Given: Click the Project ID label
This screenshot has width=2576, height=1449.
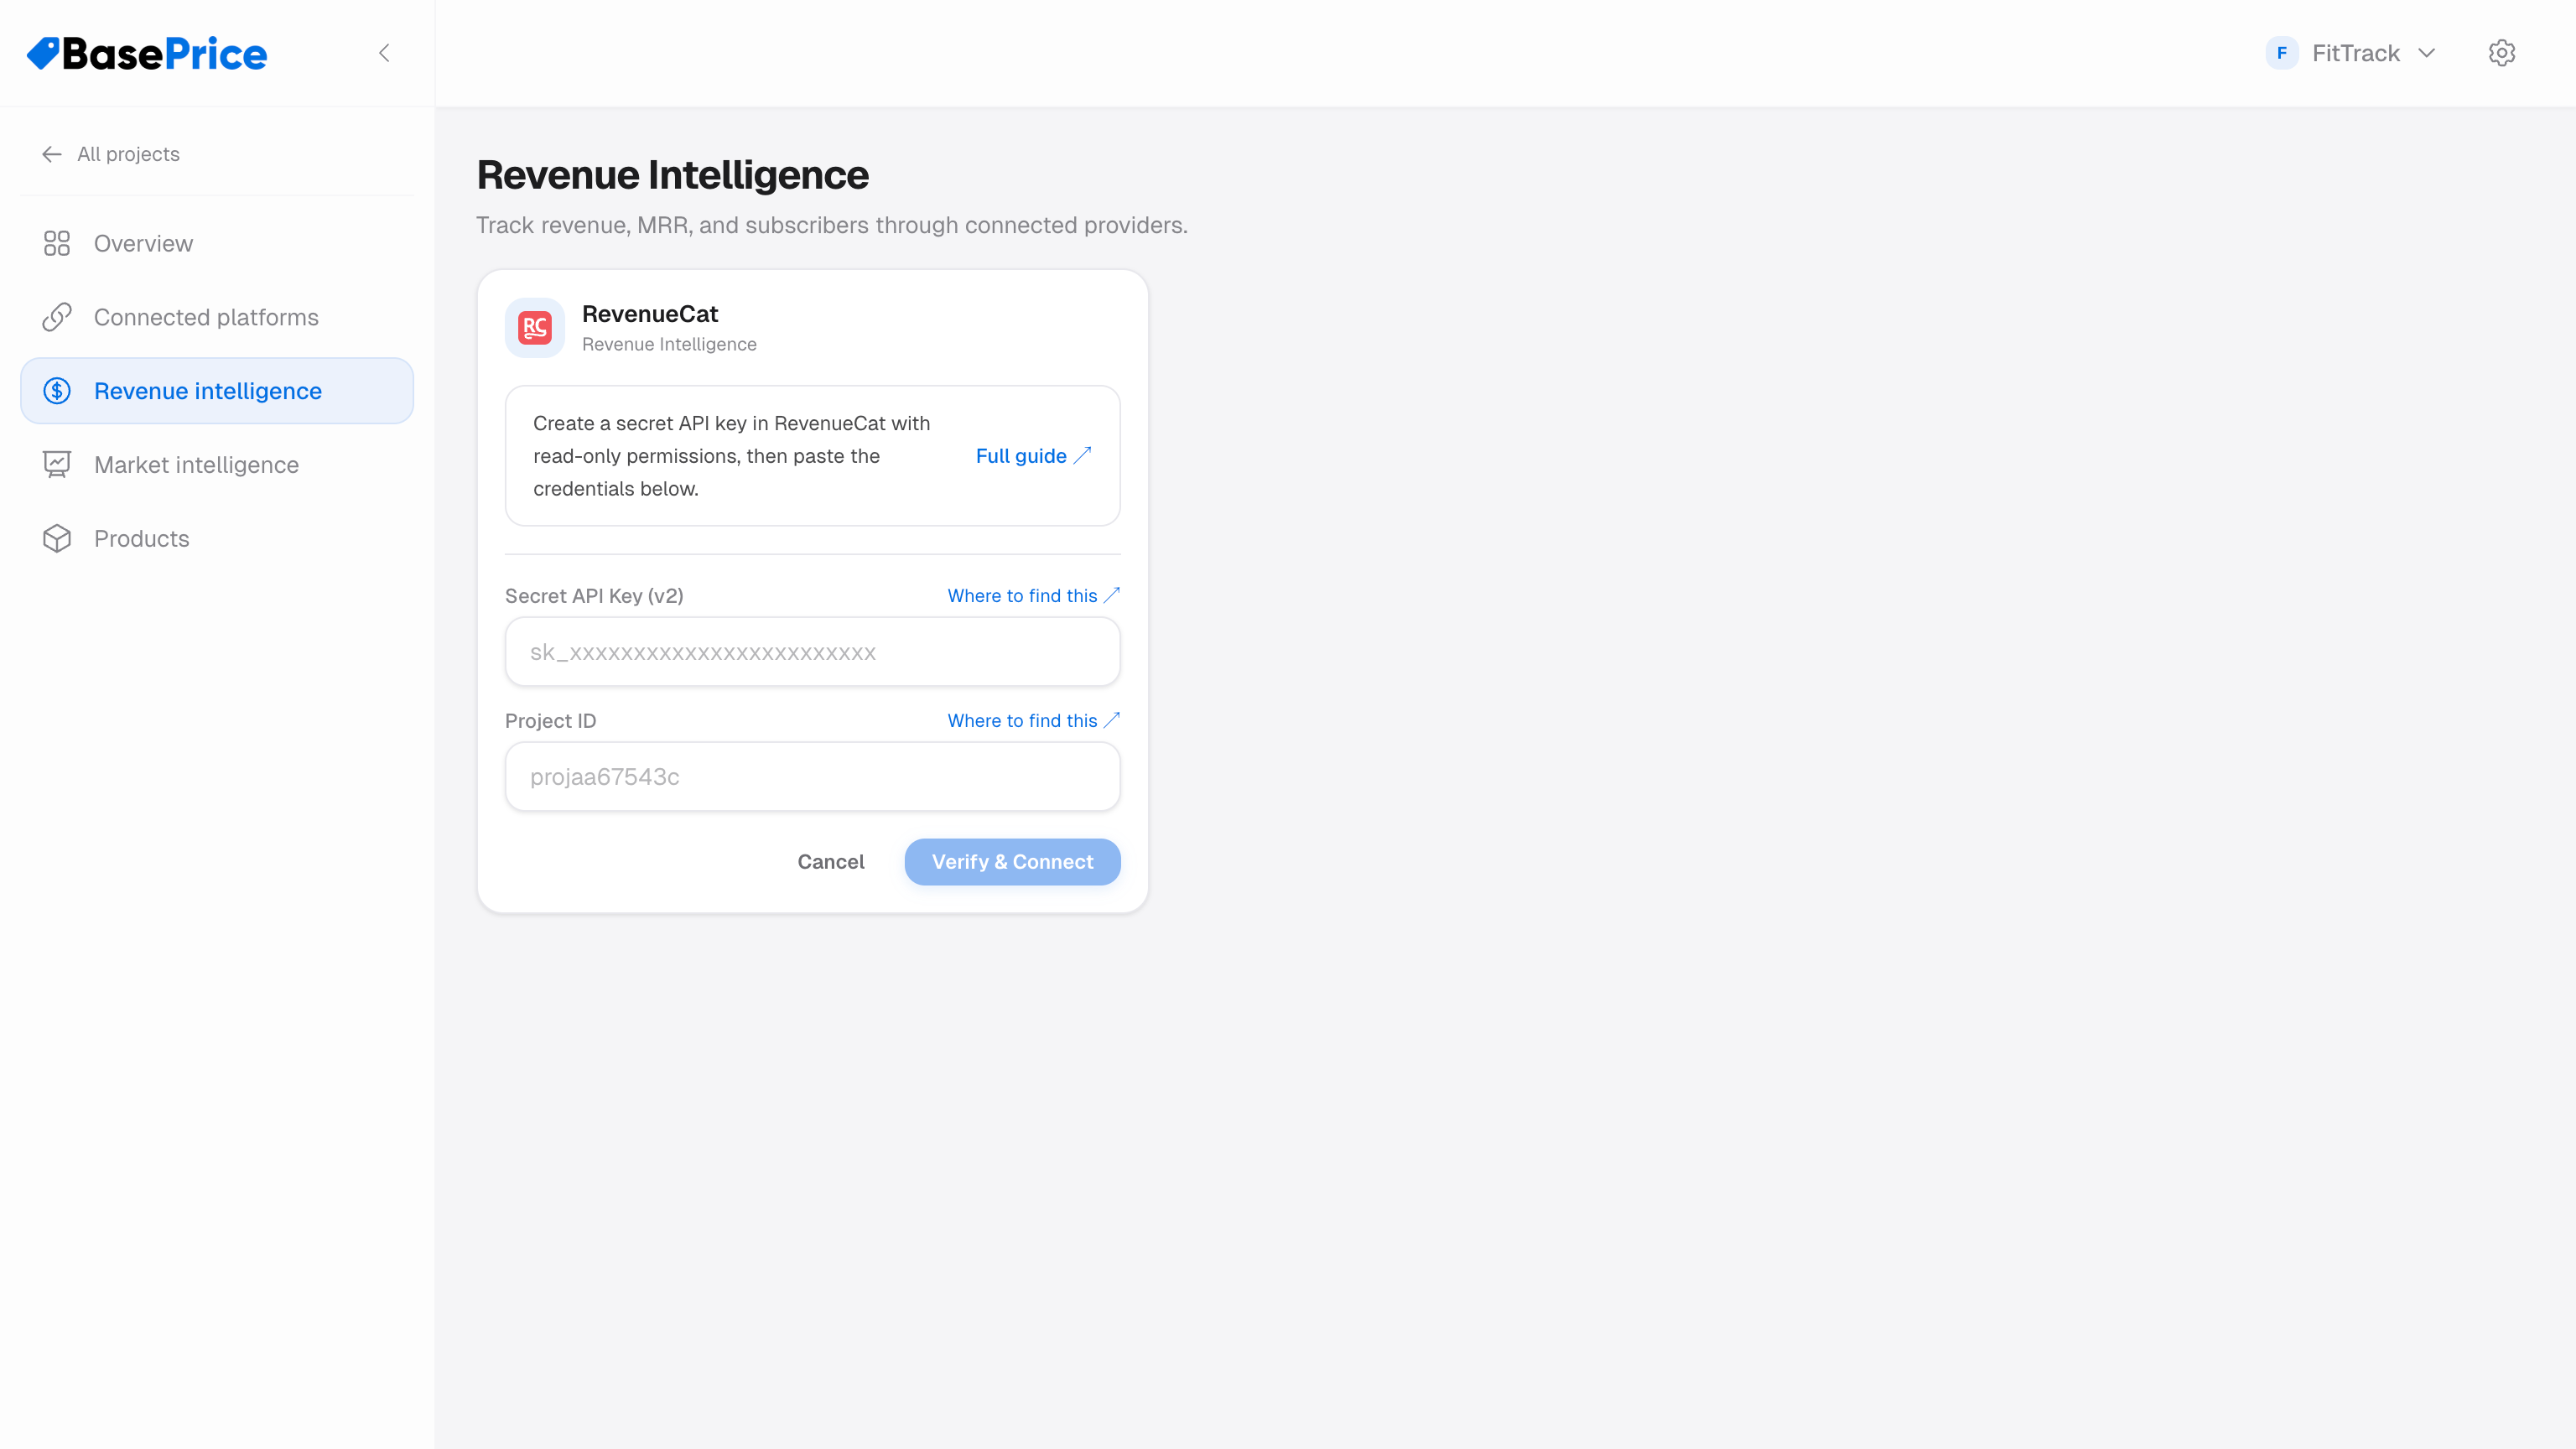Looking at the screenshot, I should click(x=550, y=721).
